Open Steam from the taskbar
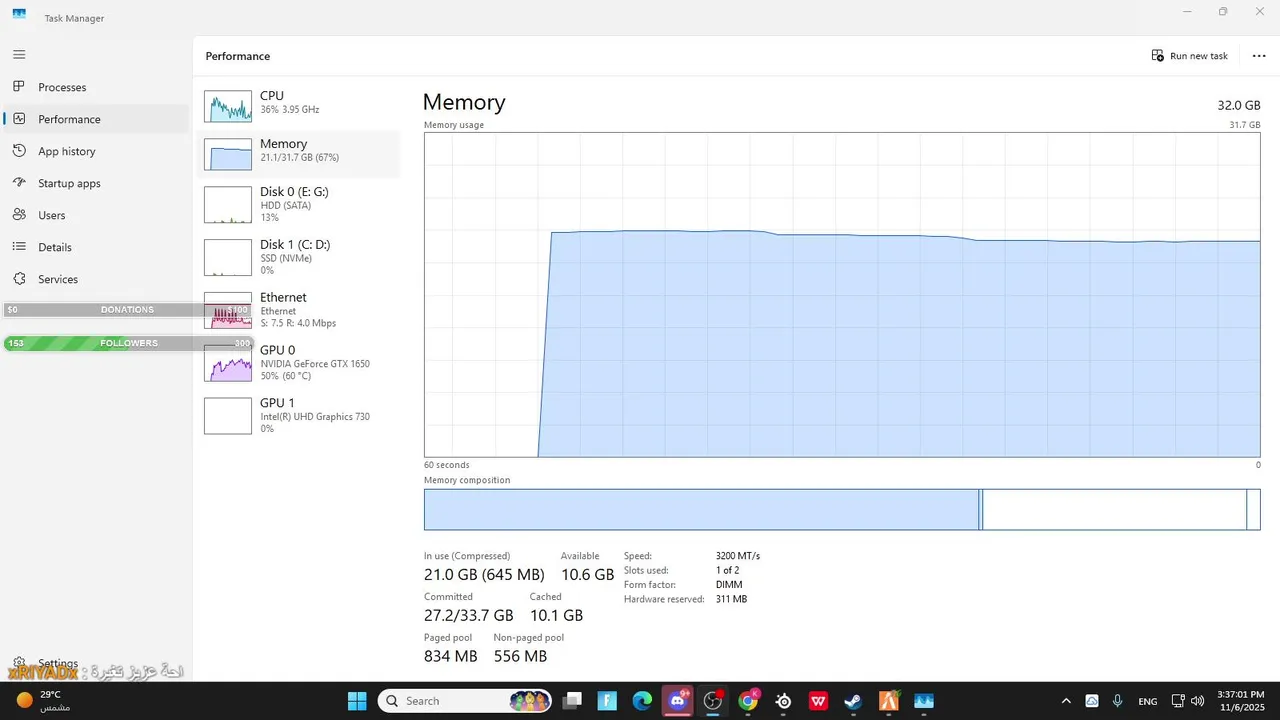This screenshot has height=720, width=1280. pos(853,701)
